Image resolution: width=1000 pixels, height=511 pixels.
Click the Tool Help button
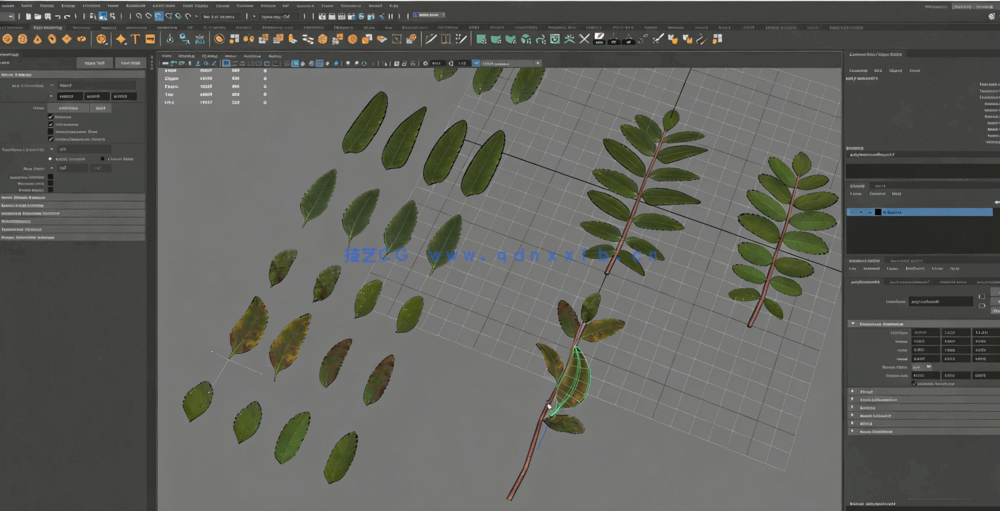[x=130, y=62]
